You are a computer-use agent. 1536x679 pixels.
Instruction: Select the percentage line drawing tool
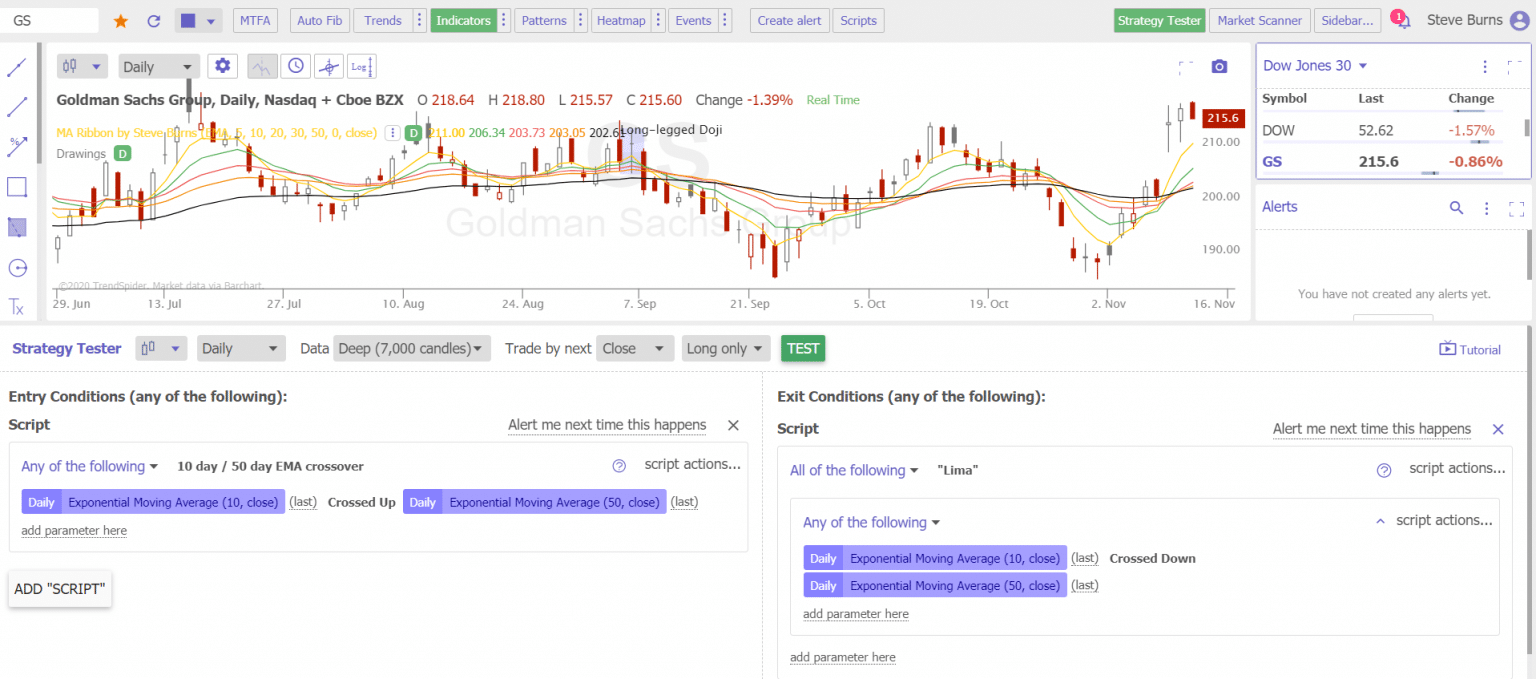click(16, 146)
